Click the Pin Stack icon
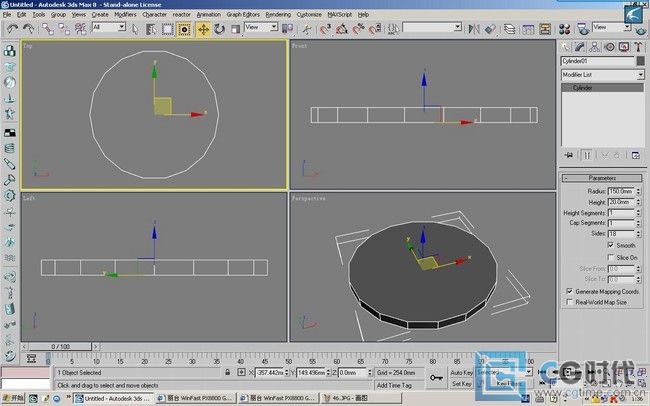Viewport: 650px width, 406px height. [569, 155]
